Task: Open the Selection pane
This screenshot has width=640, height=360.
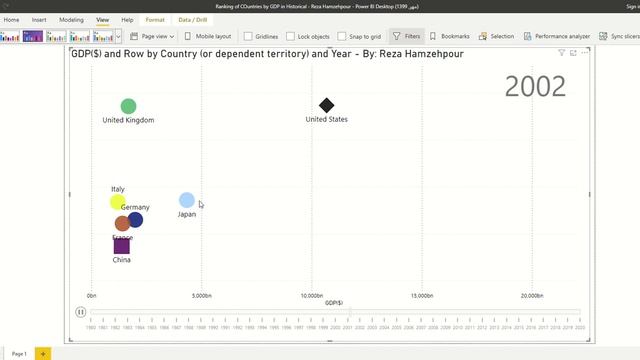Action: tap(496, 36)
